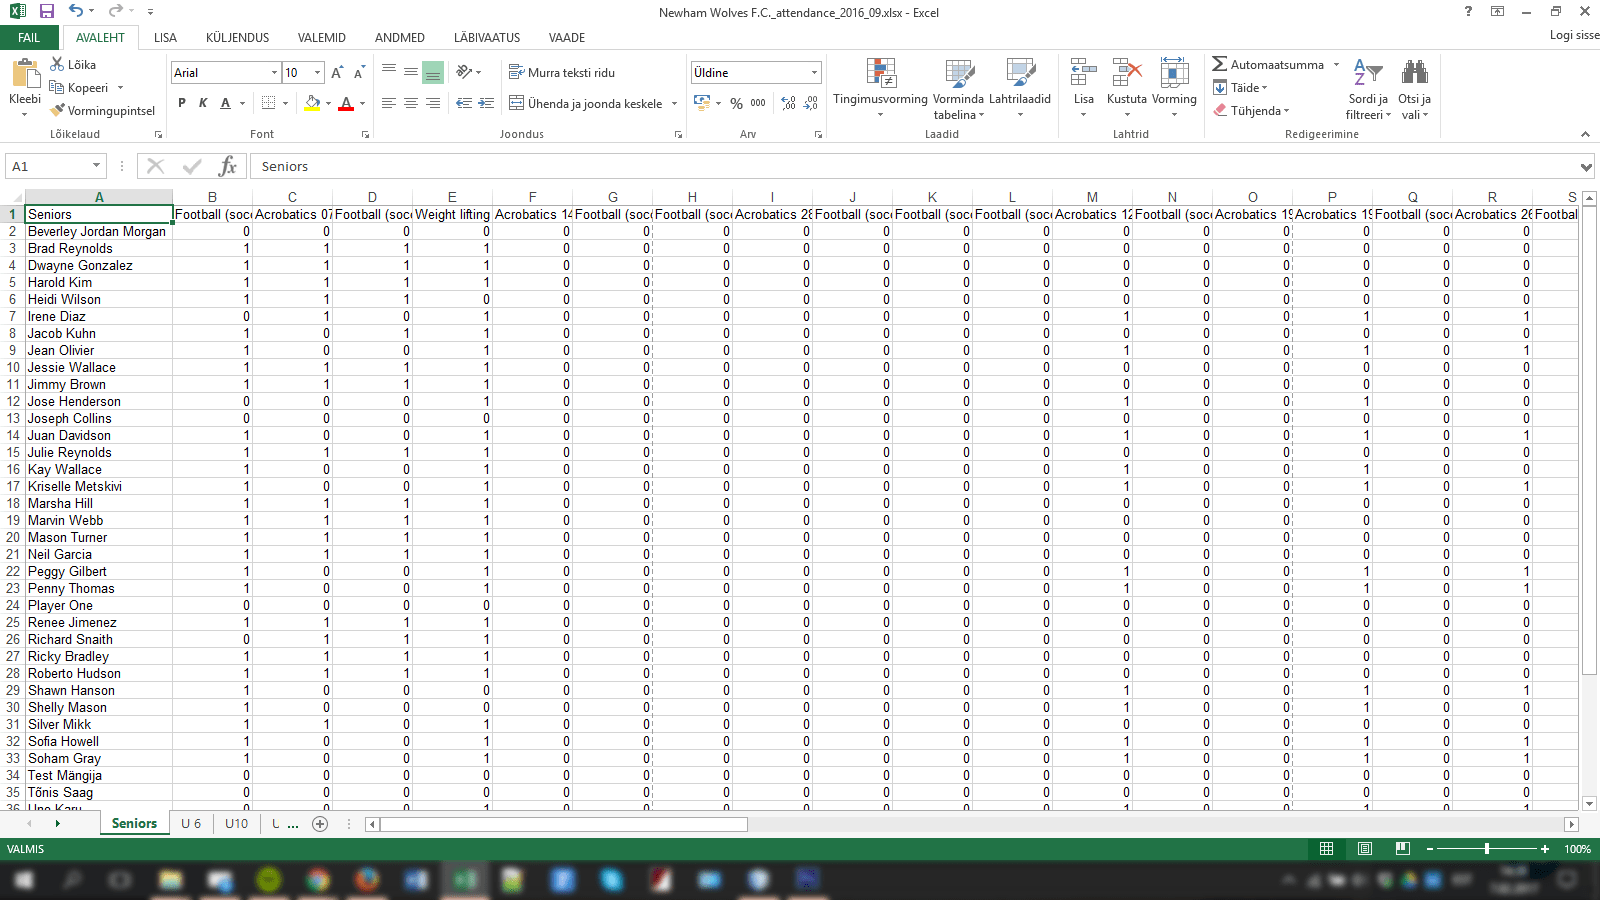Click the insert function fx icon
Viewport: 1600px width, 900px height.
227,166
